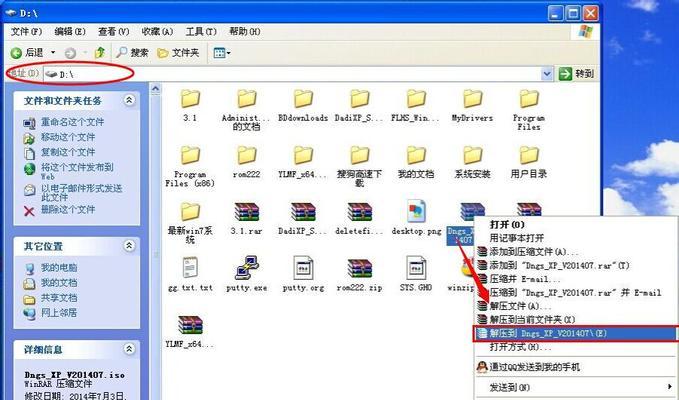Choose 解压文件(A)... in context menu

[576, 306]
